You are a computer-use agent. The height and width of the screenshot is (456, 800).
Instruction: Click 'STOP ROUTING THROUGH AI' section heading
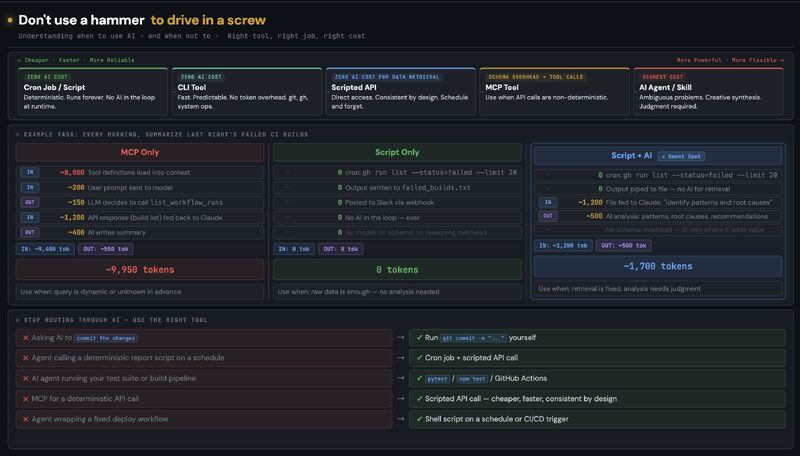pyautogui.click(x=112, y=320)
